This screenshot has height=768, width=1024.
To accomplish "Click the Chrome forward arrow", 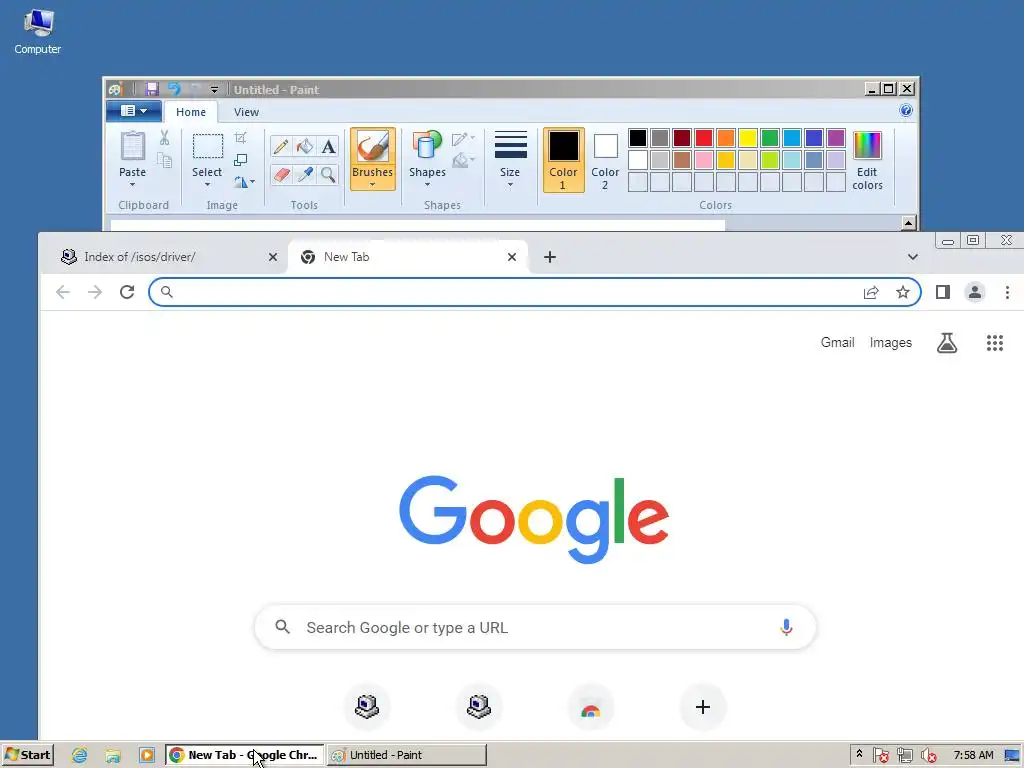I will click(x=95, y=292).
